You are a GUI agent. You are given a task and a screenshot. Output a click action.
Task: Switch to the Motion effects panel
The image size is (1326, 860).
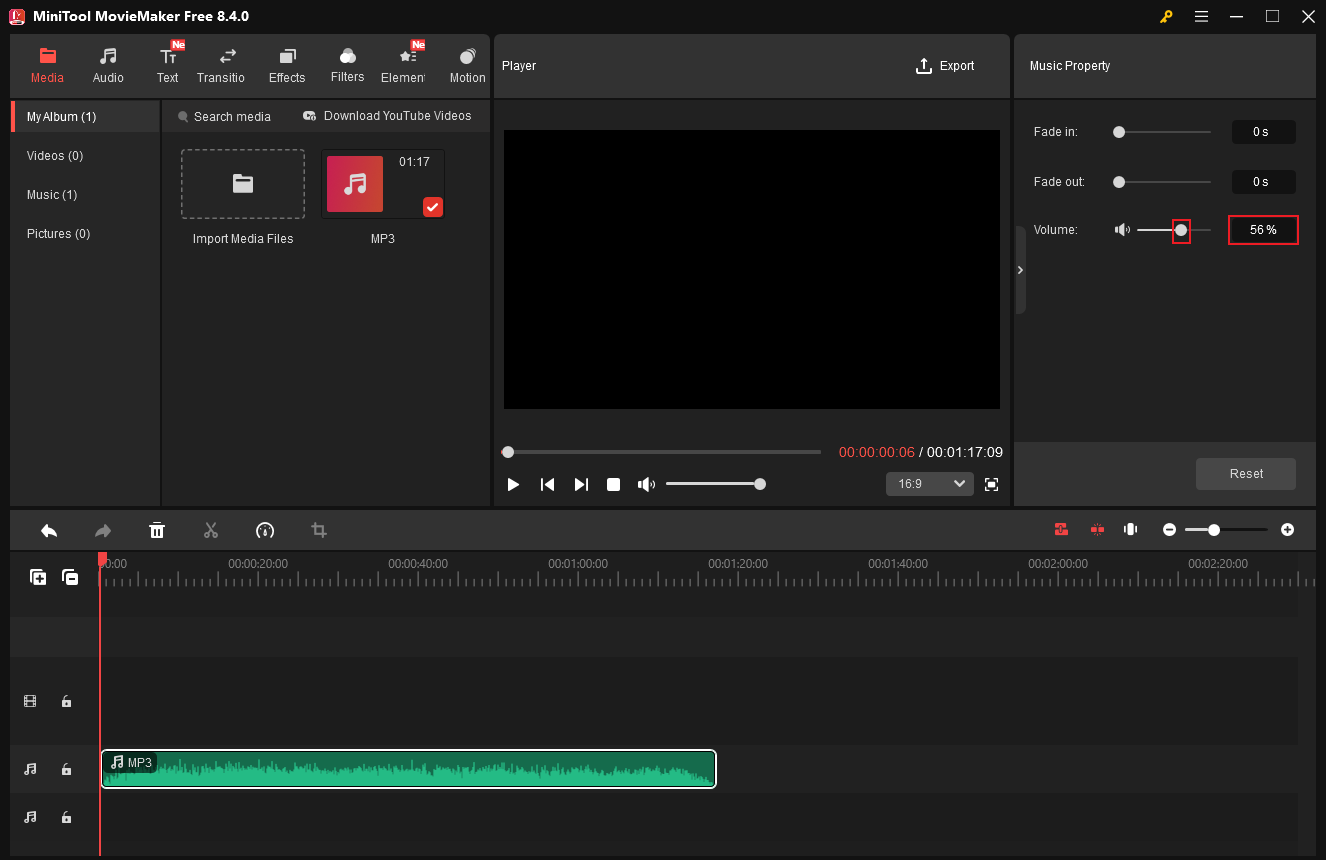pyautogui.click(x=467, y=63)
